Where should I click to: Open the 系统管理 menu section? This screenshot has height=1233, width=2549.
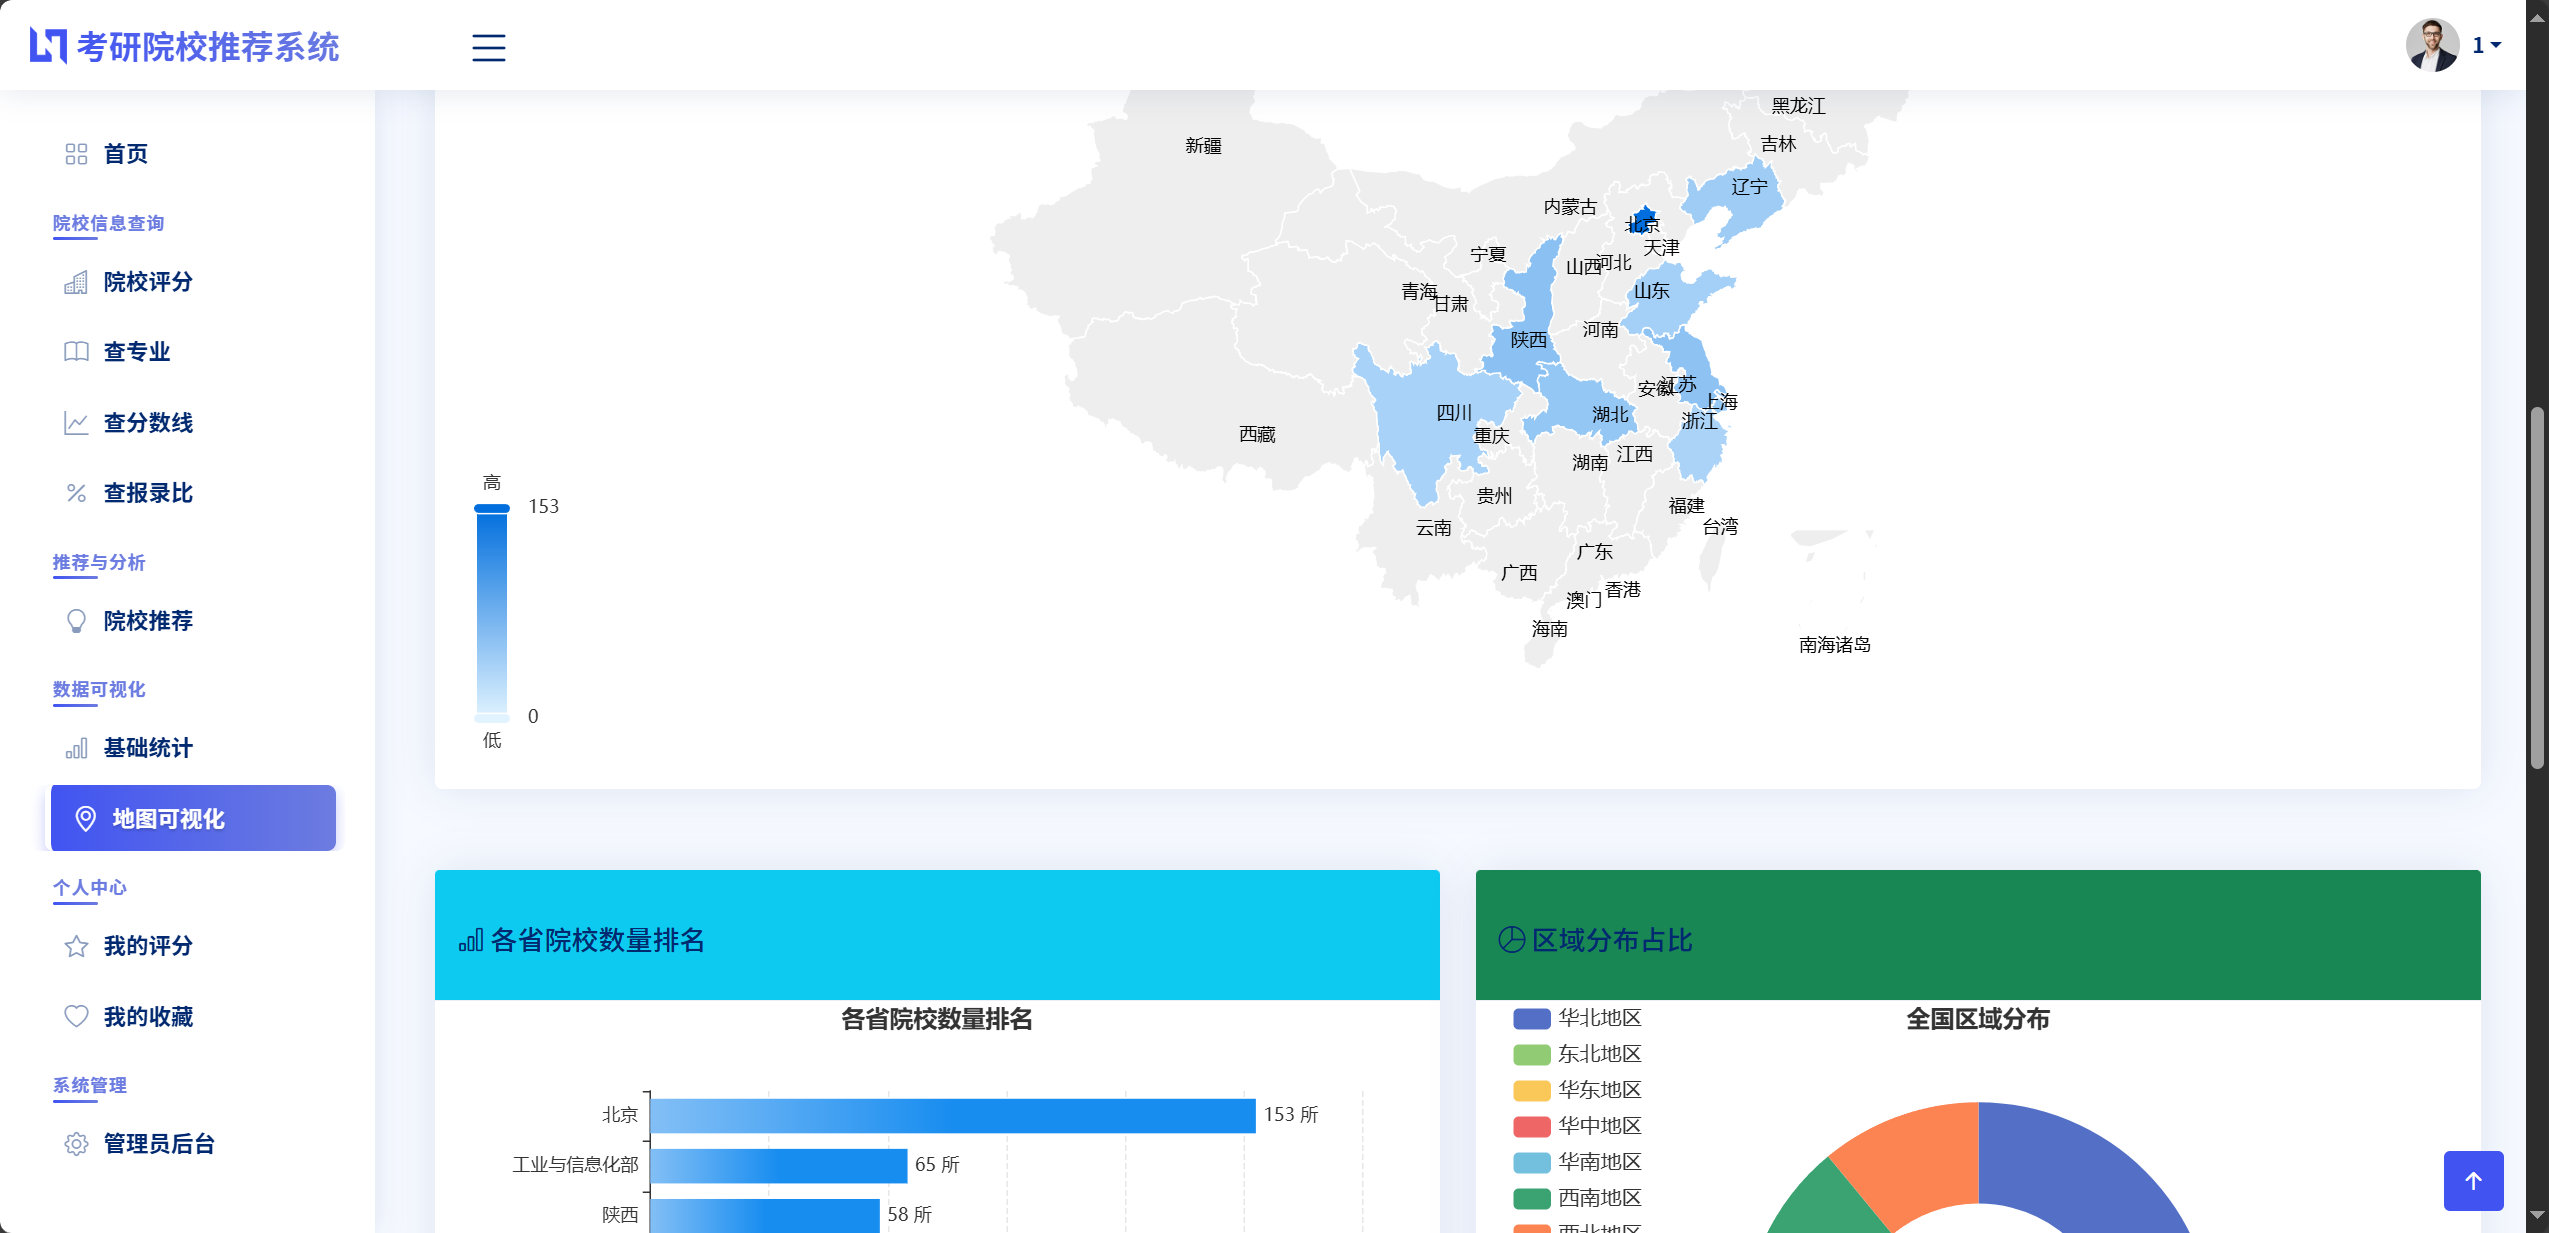pyautogui.click(x=89, y=1086)
